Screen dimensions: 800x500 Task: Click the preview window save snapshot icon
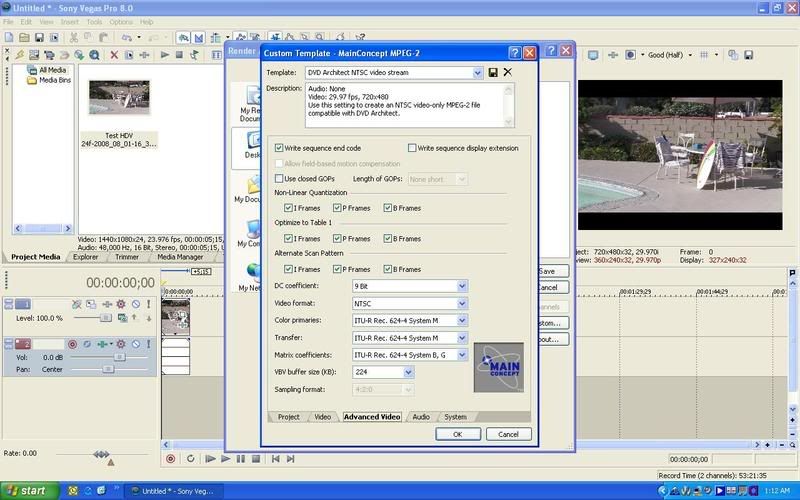[748, 55]
